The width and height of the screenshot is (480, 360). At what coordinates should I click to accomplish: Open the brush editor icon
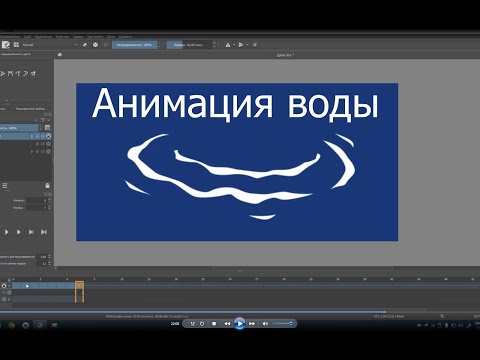(x=6, y=45)
